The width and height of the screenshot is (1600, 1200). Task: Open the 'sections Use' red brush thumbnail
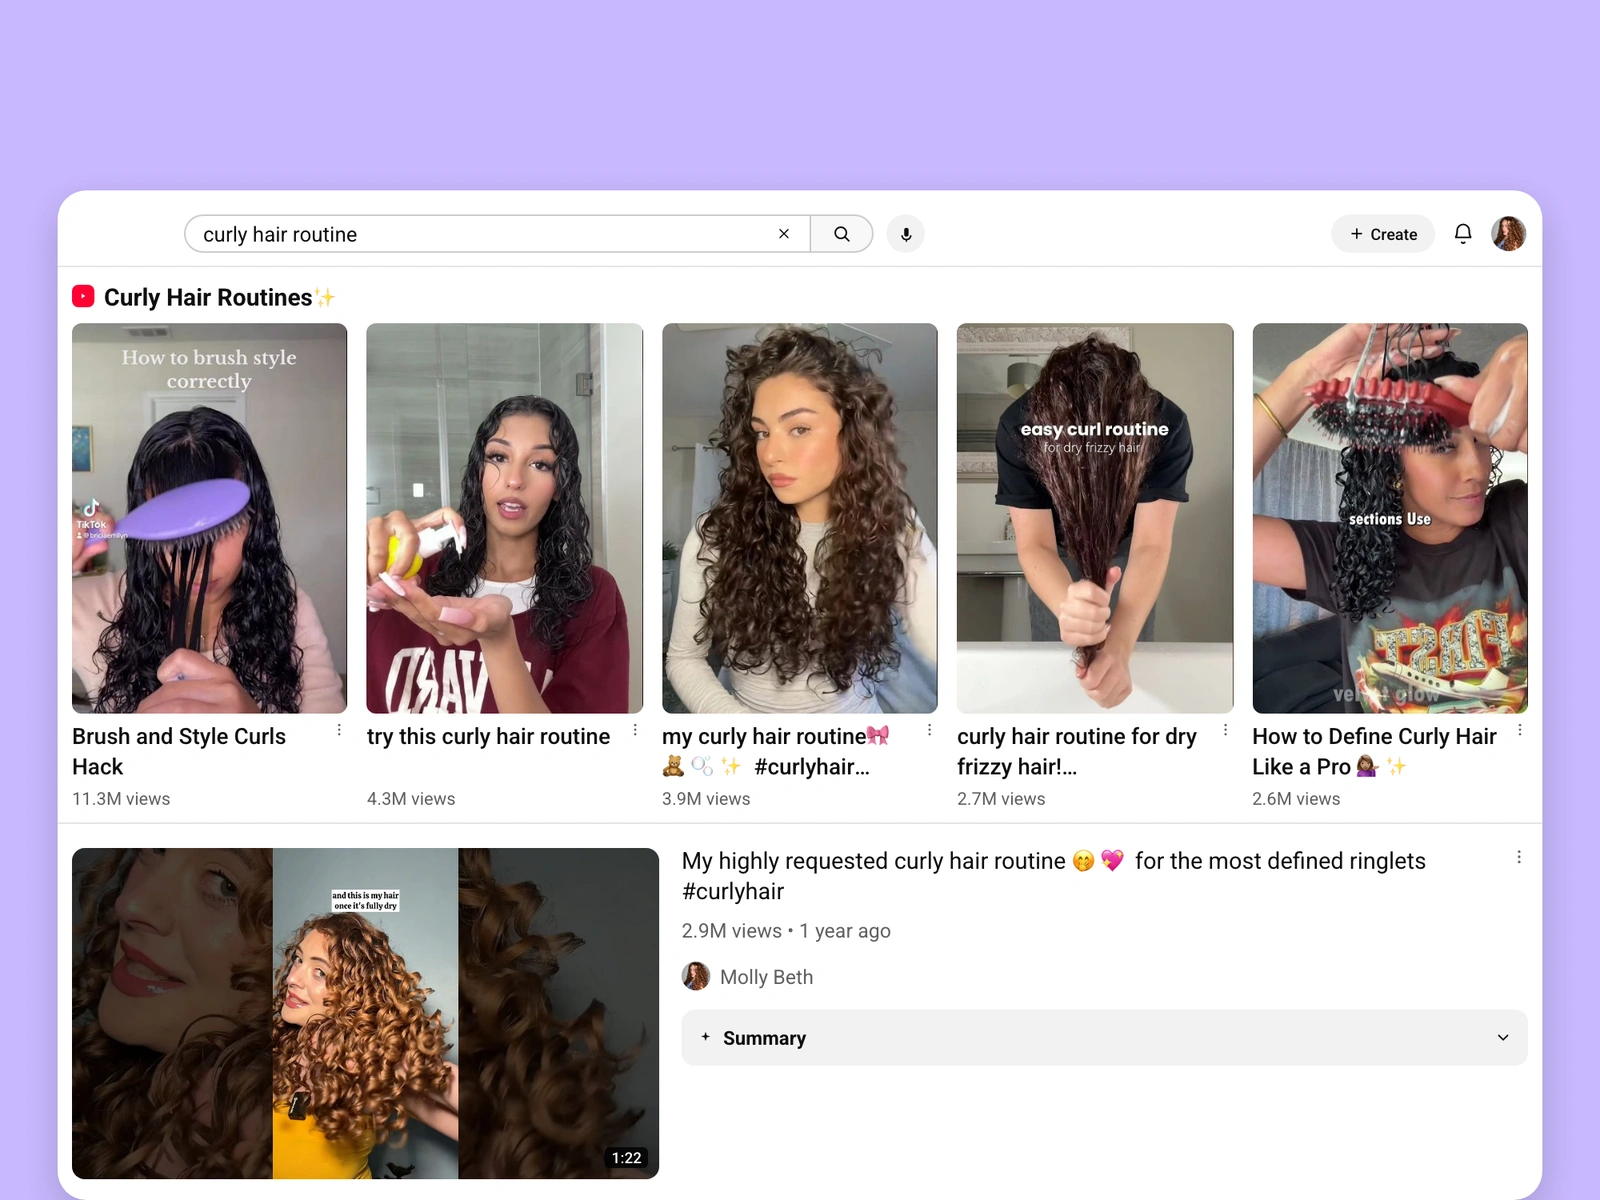(x=1390, y=518)
